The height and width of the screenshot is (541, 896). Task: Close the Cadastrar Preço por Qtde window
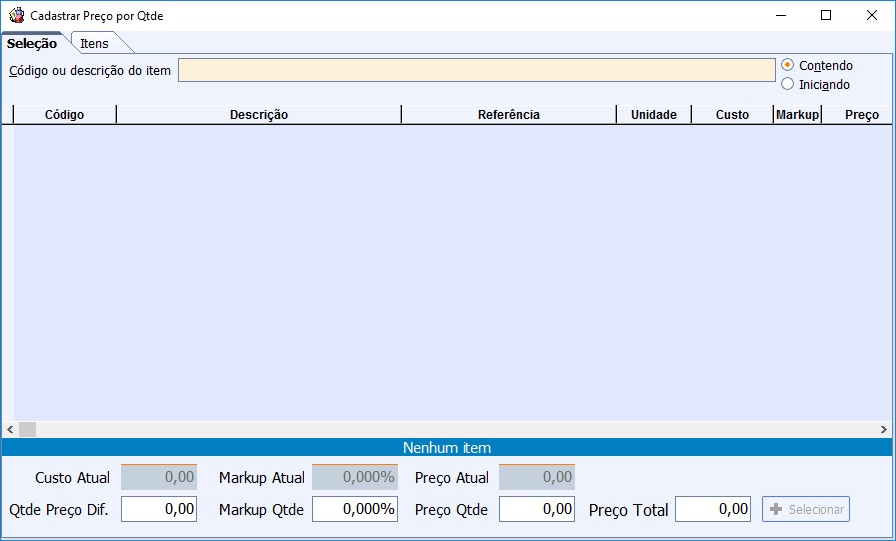pyautogui.click(x=871, y=15)
